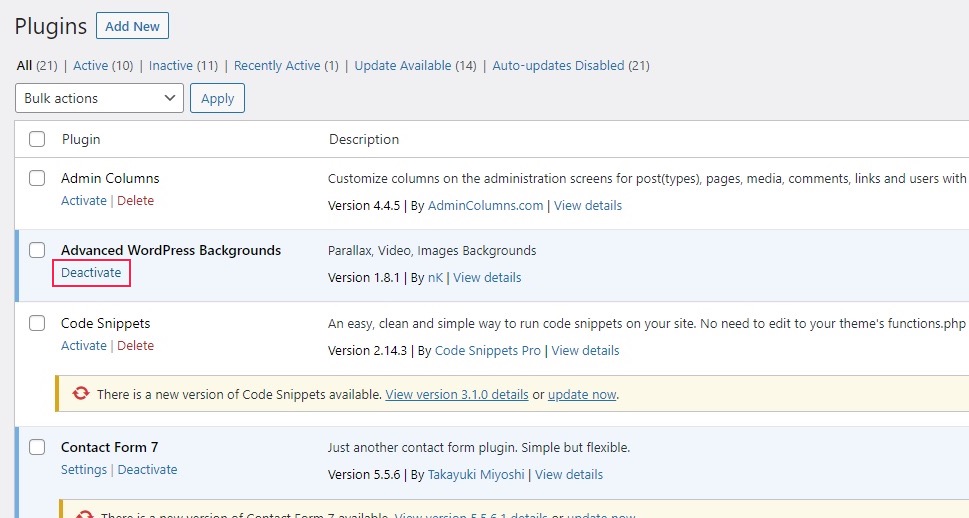Image resolution: width=969 pixels, height=518 pixels.
Task: Click the Description column header
Action: [x=364, y=139]
